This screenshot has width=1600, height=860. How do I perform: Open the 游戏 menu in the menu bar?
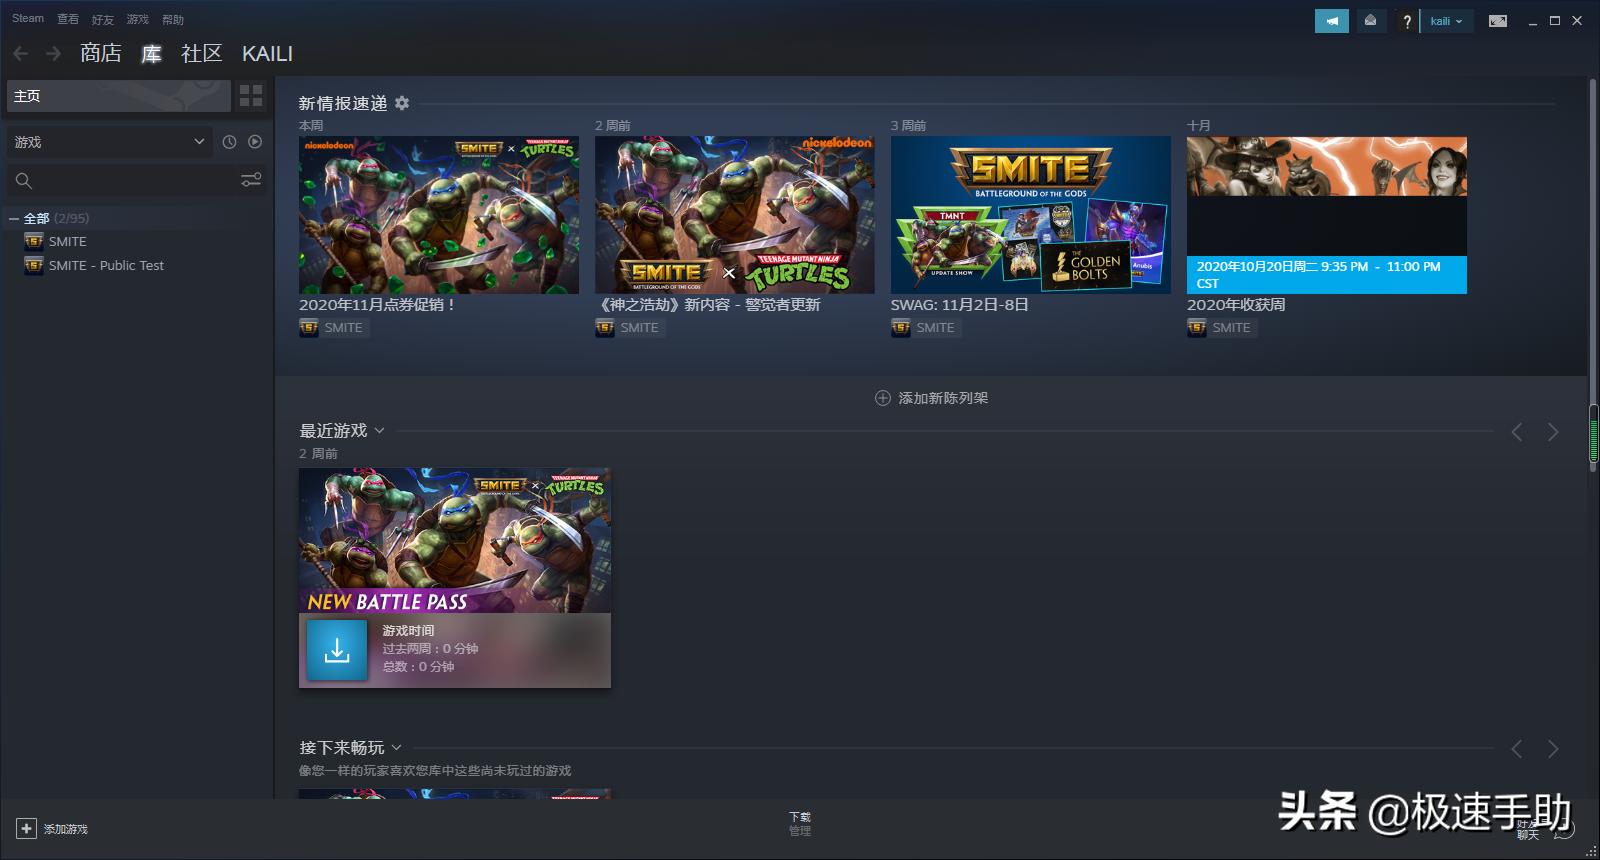[x=138, y=19]
